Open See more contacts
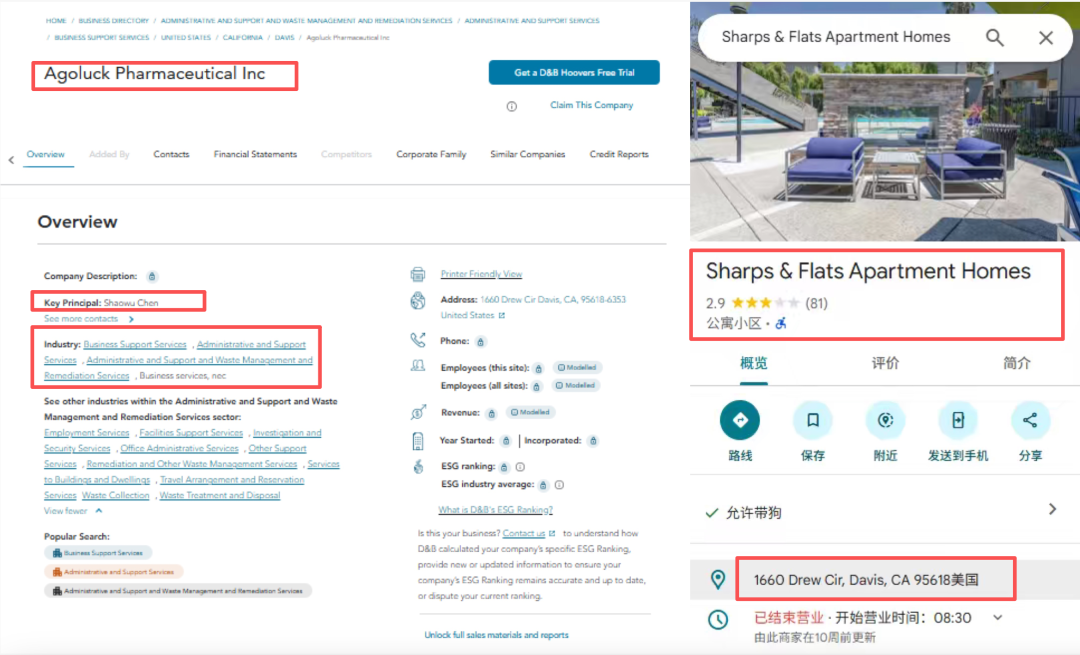Viewport: 1080px width, 655px height. [x=89, y=319]
